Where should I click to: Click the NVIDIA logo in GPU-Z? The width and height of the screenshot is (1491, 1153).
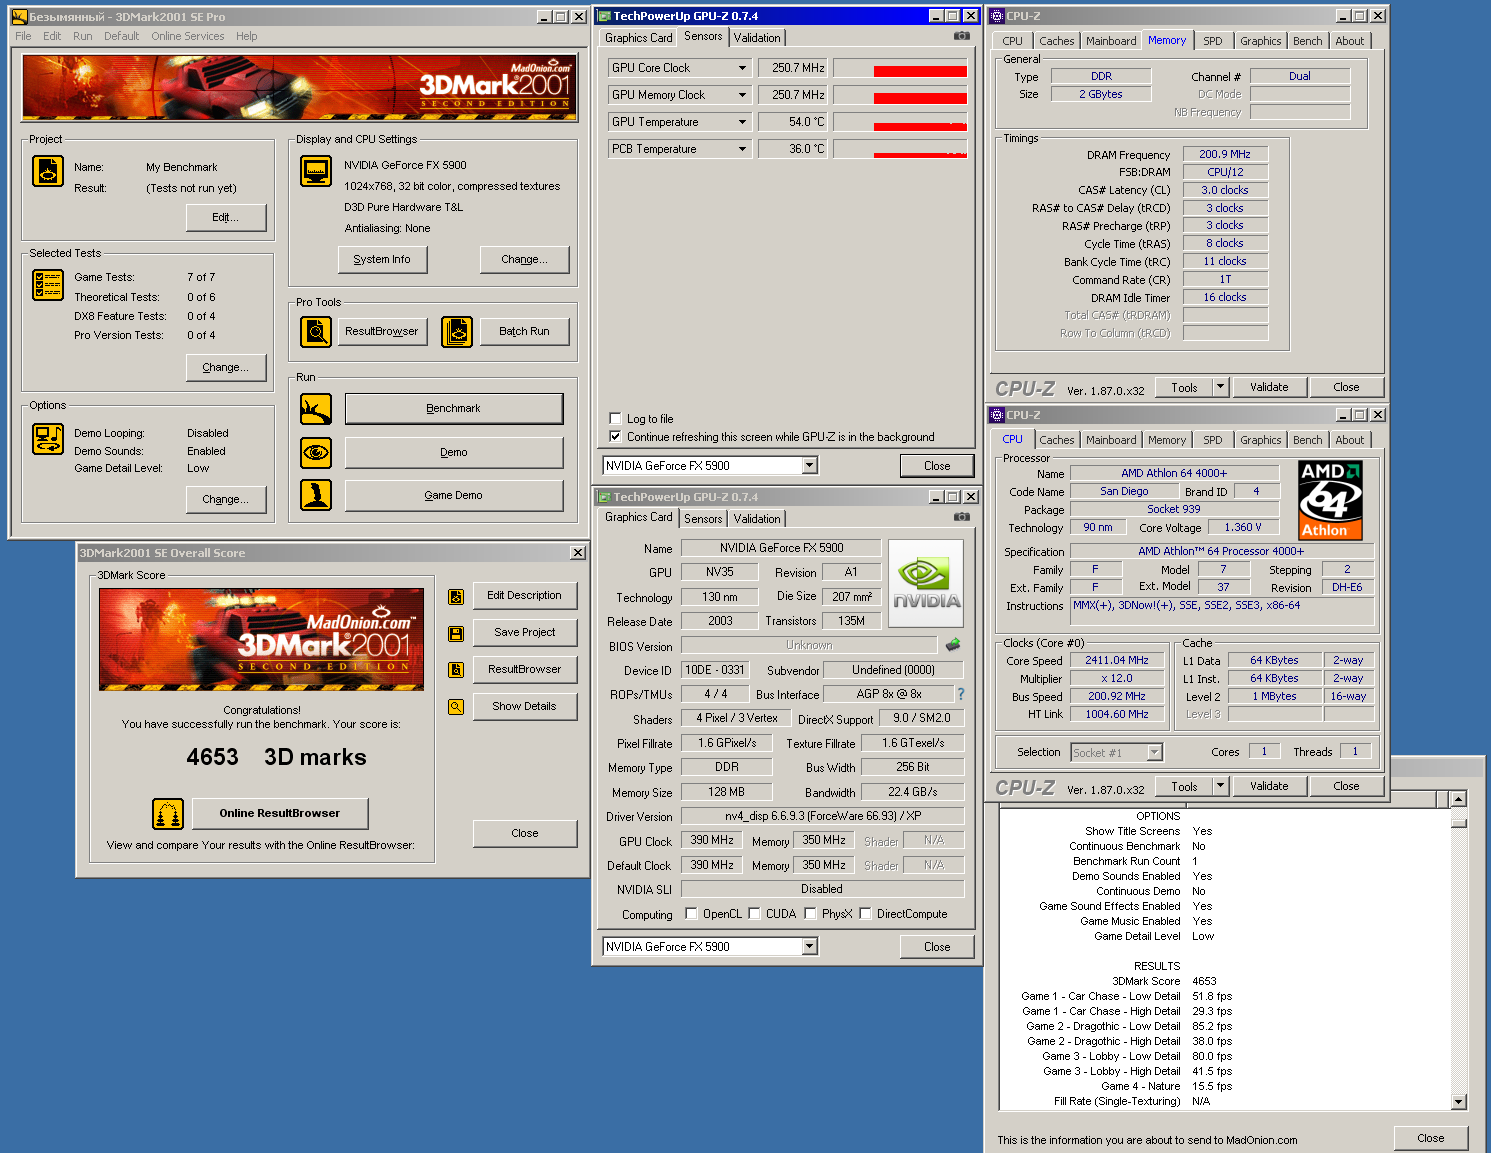coord(926,585)
